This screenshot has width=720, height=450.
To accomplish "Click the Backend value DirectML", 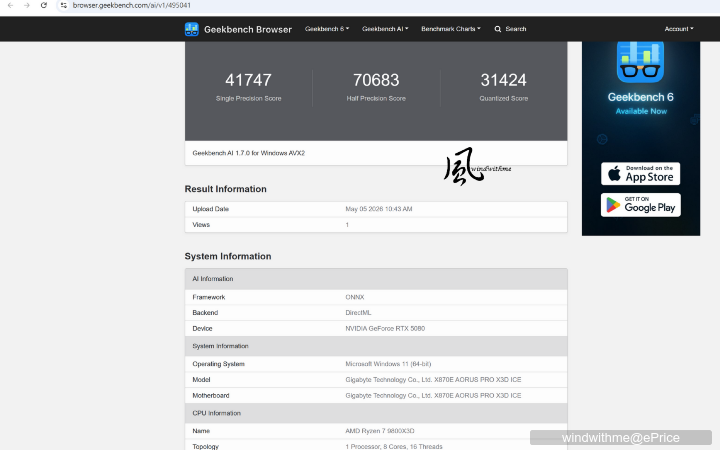I will pos(358,313).
